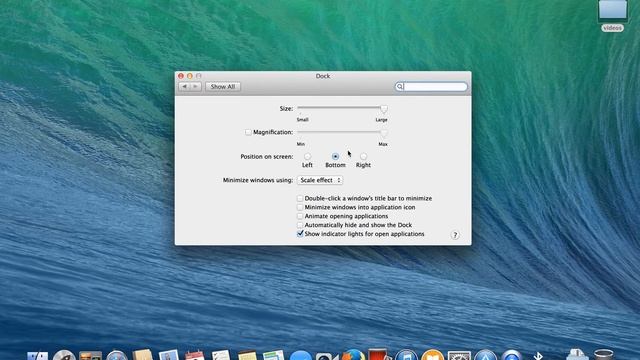Open the Trash in the Dock
Viewport: 640px width, 360px height.
pos(603,354)
